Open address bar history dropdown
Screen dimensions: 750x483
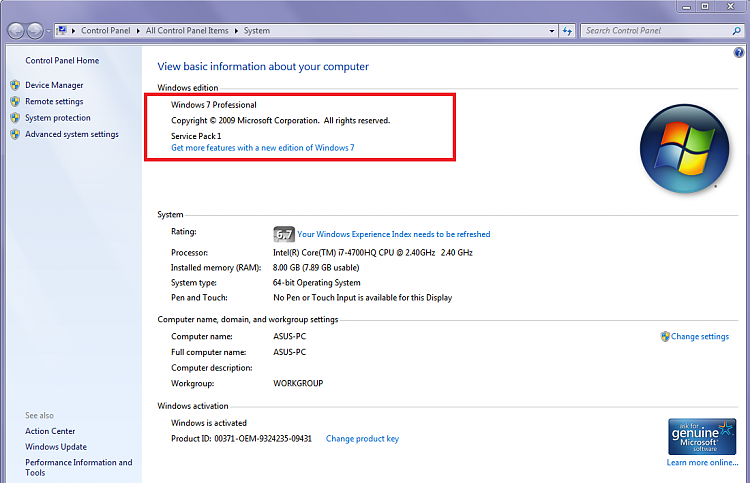(x=551, y=31)
